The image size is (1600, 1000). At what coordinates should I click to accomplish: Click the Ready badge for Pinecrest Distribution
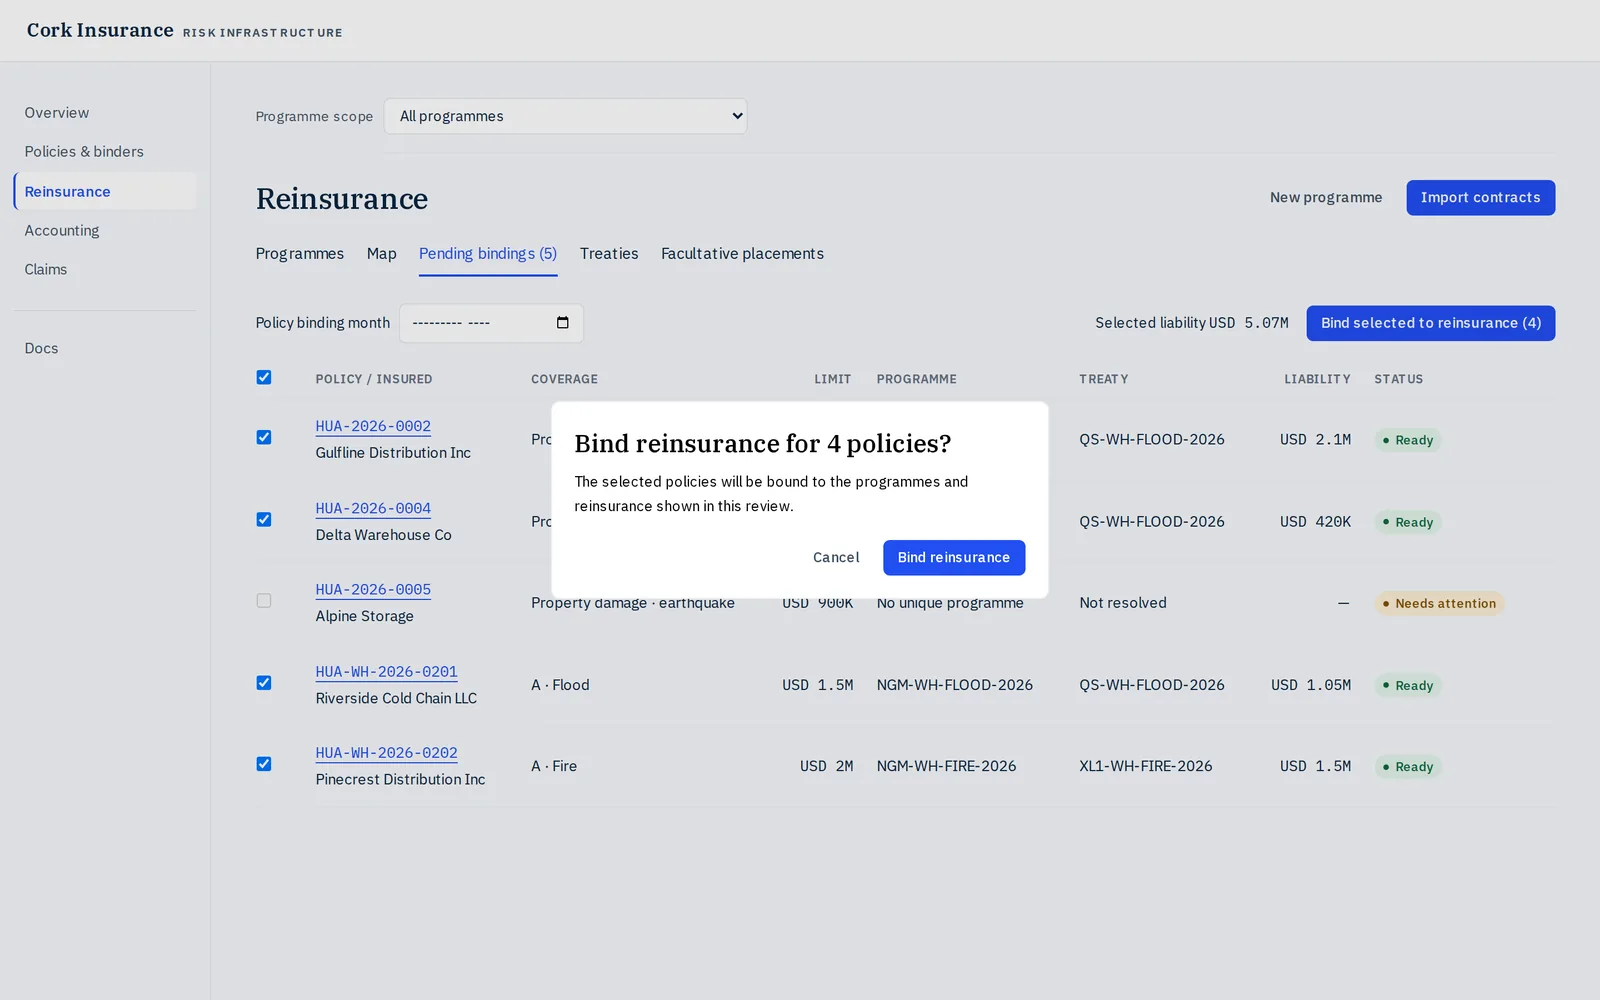tap(1407, 767)
